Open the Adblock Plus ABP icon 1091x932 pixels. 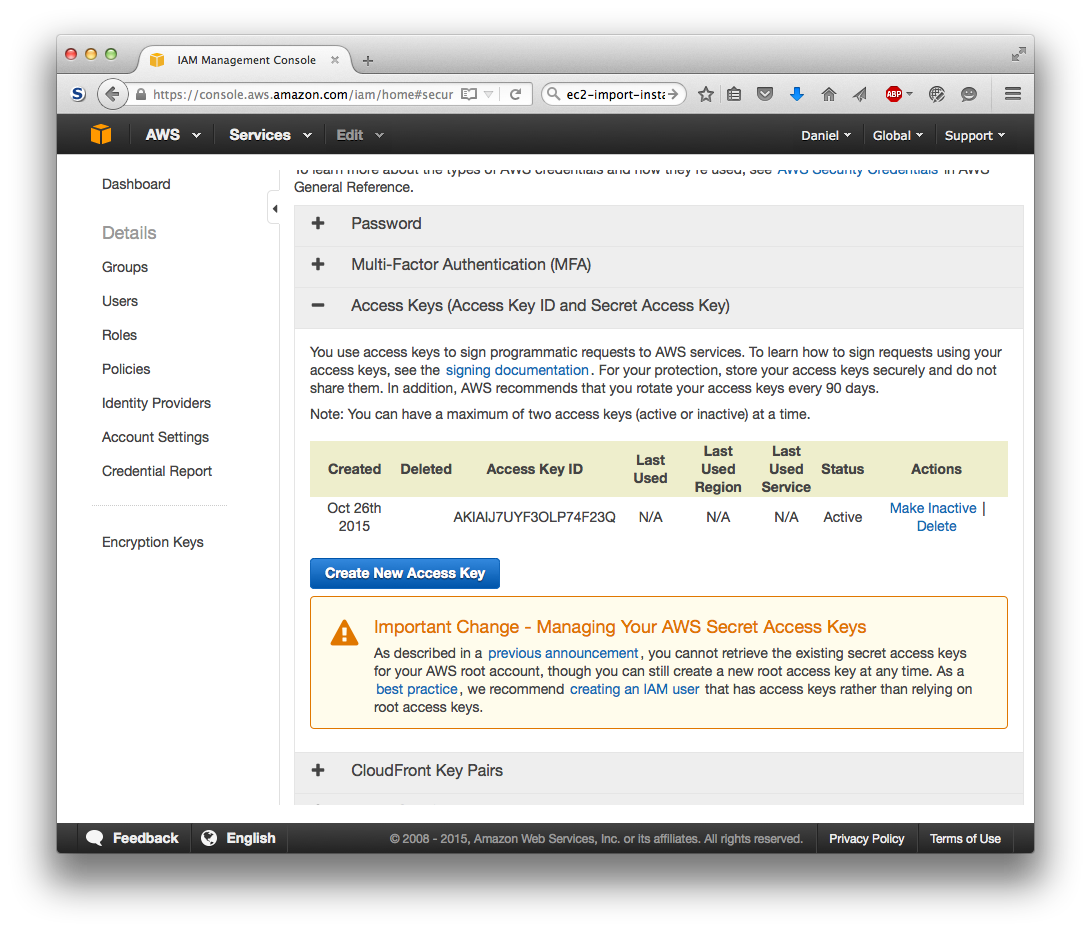coord(894,94)
